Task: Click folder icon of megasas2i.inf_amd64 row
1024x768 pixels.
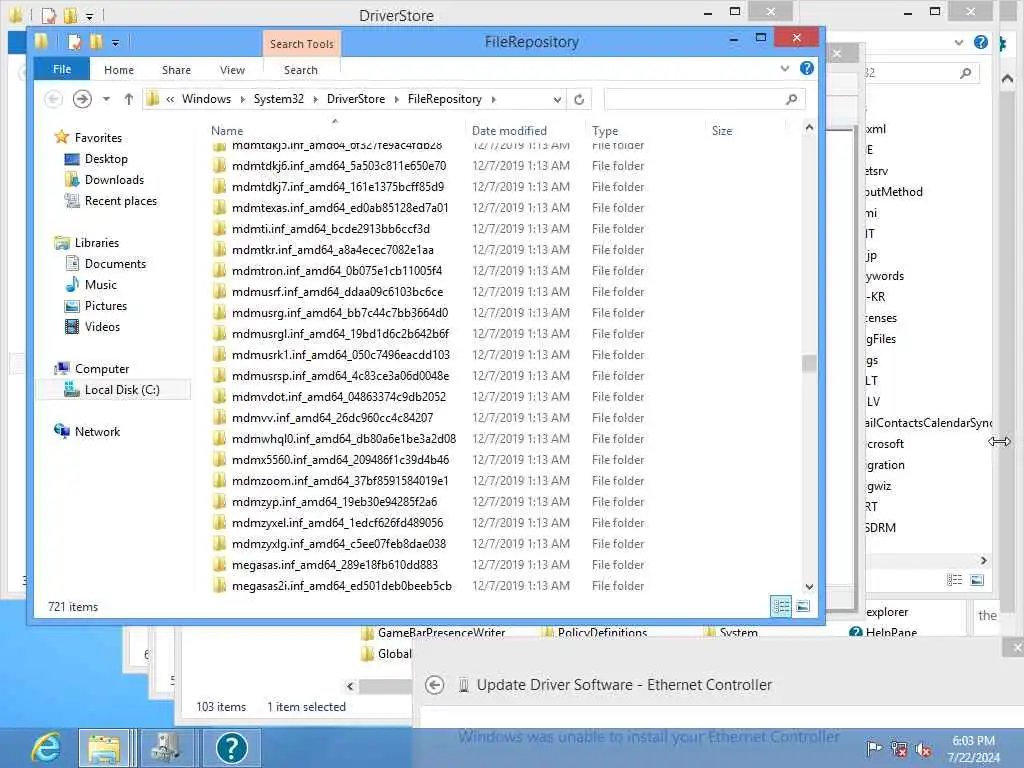Action: (219, 586)
